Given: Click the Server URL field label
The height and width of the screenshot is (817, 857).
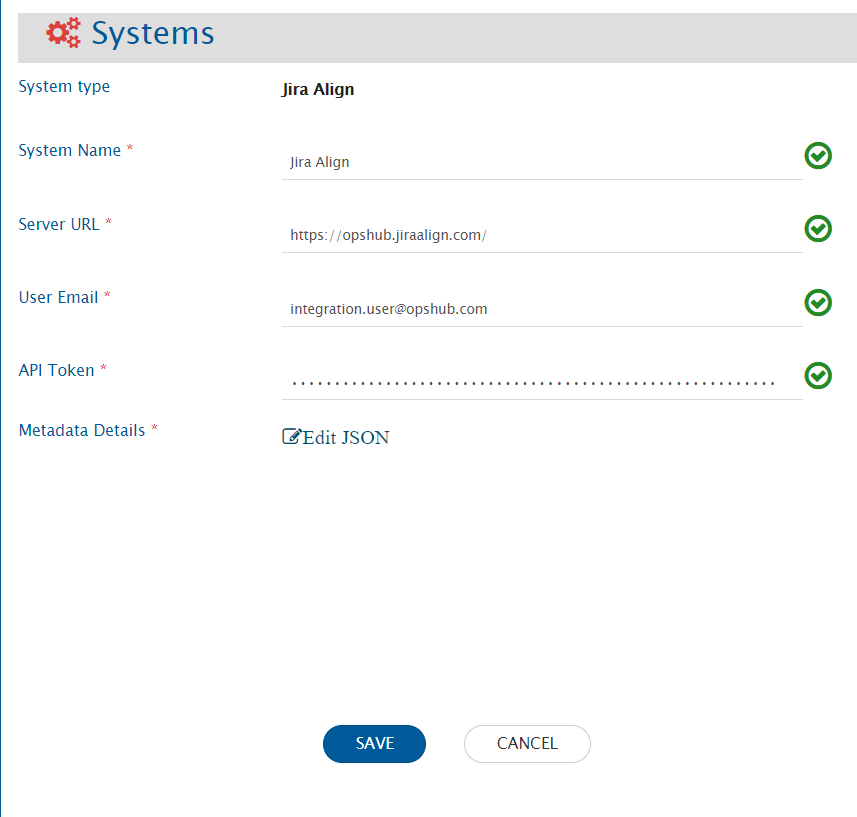Looking at the screenshot, I should coord(59,224).
